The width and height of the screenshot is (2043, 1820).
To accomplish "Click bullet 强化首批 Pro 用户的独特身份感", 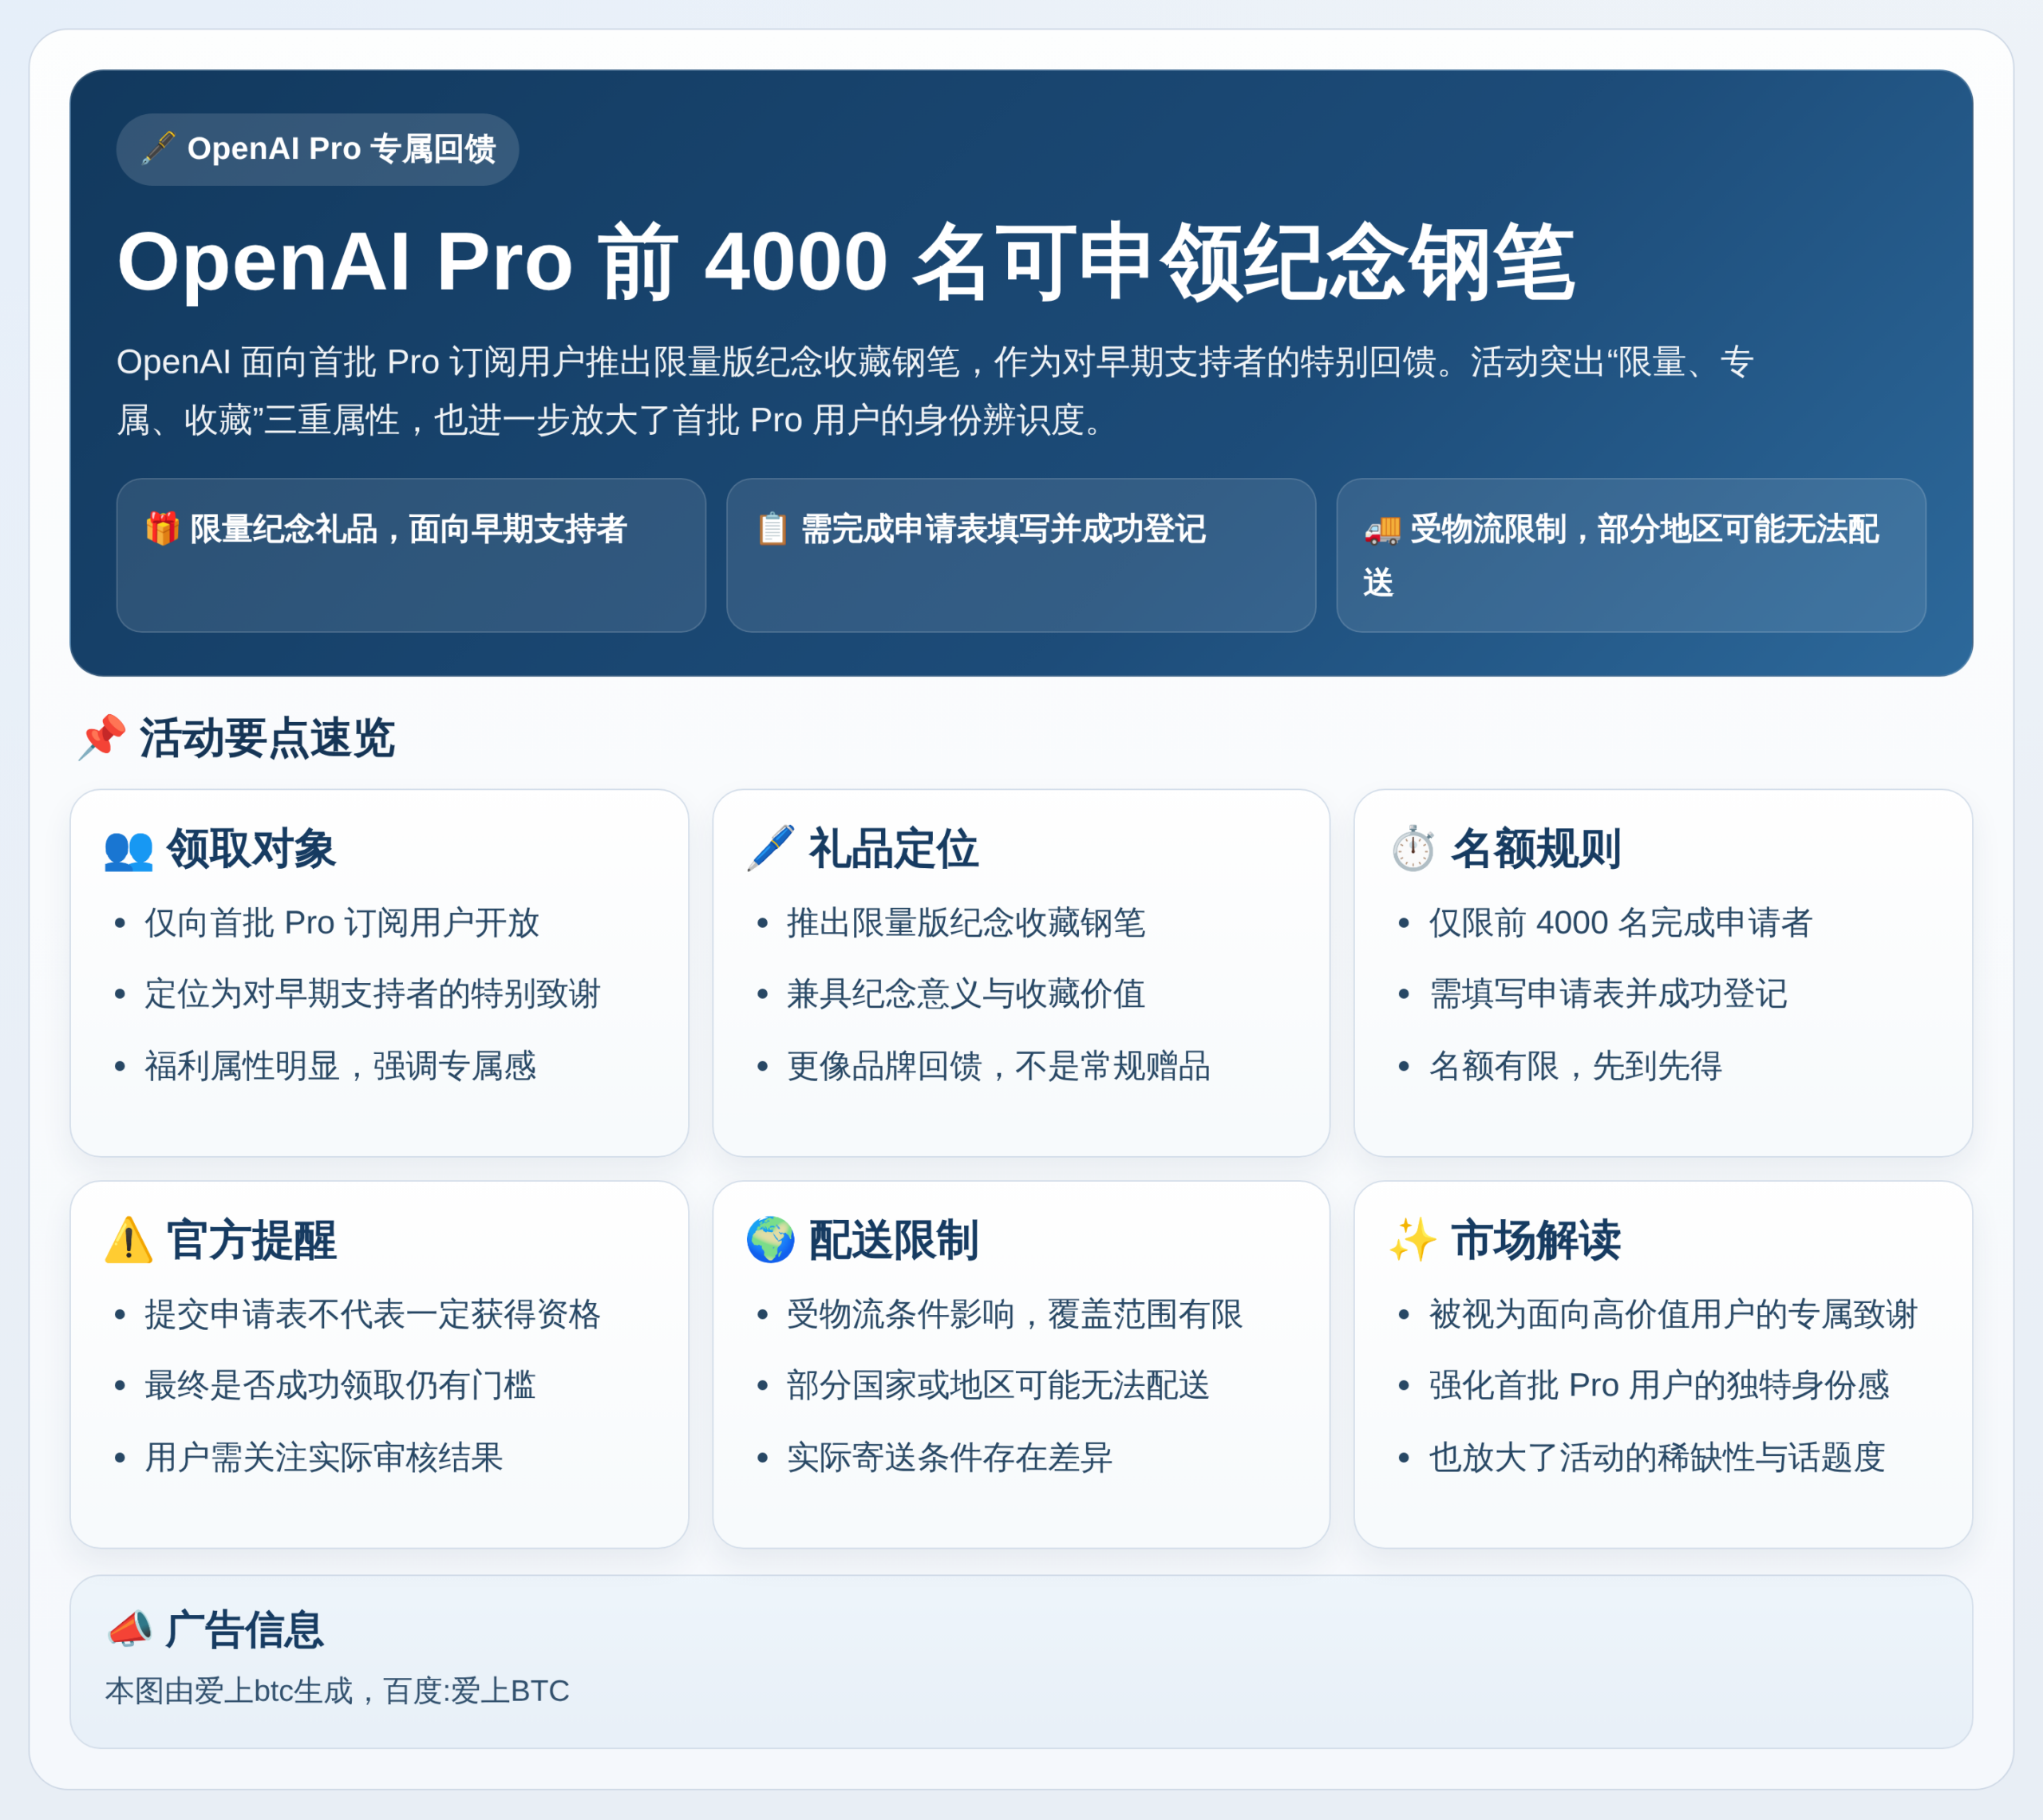I will (x=1659, y=1385).
